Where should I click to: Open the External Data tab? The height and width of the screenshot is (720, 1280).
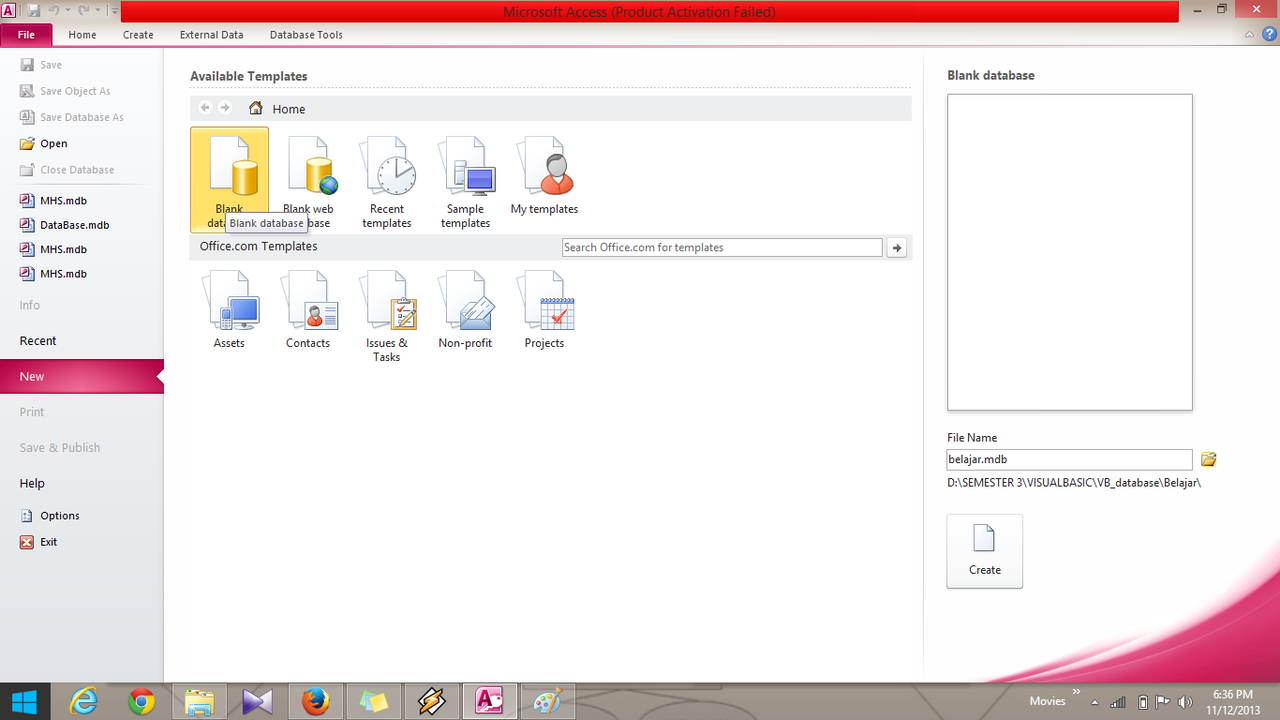tap(211, 35)
